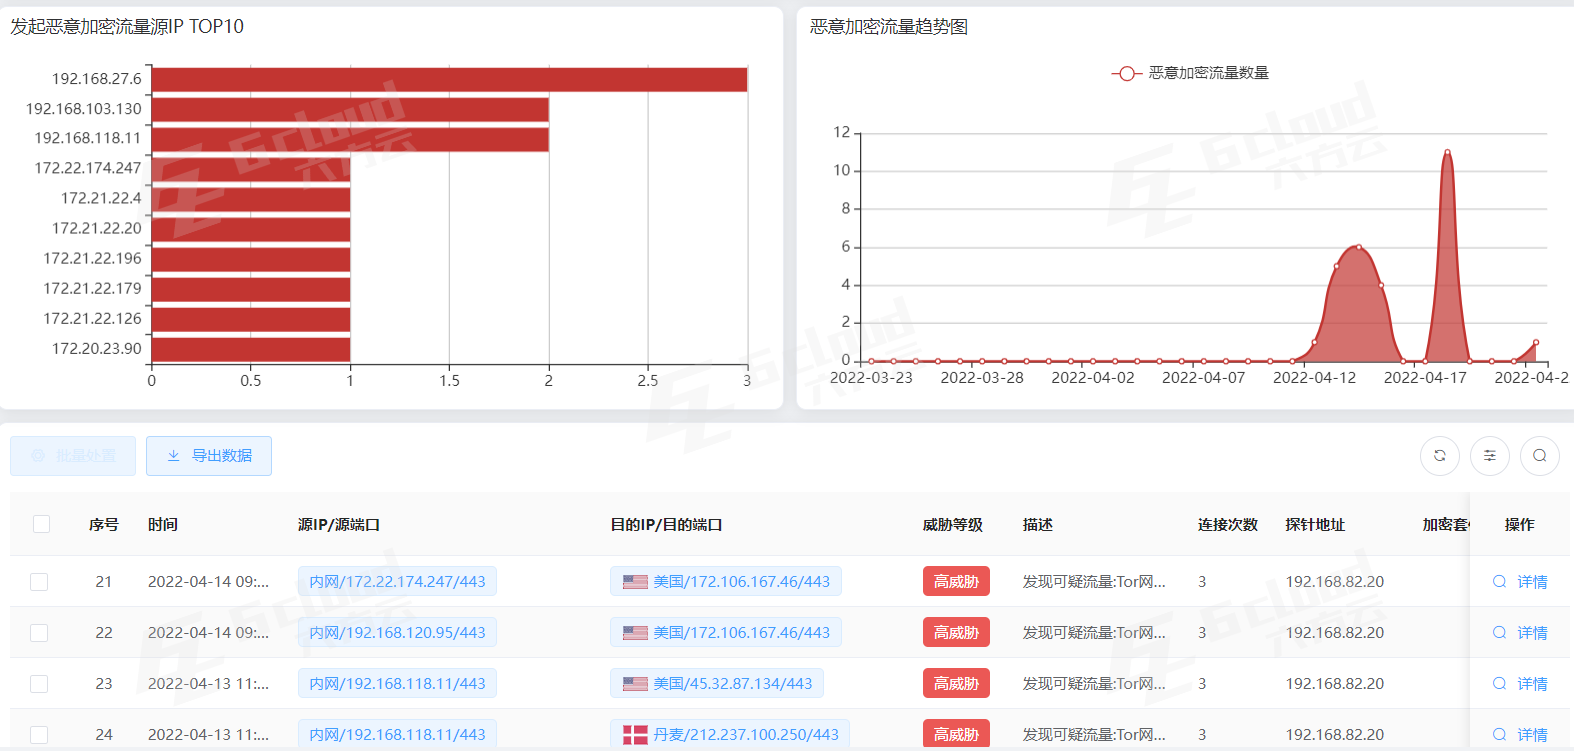Click destination tag 美国/45.32.87.134/443
The image size is (1574, 751).
point(717,684)
